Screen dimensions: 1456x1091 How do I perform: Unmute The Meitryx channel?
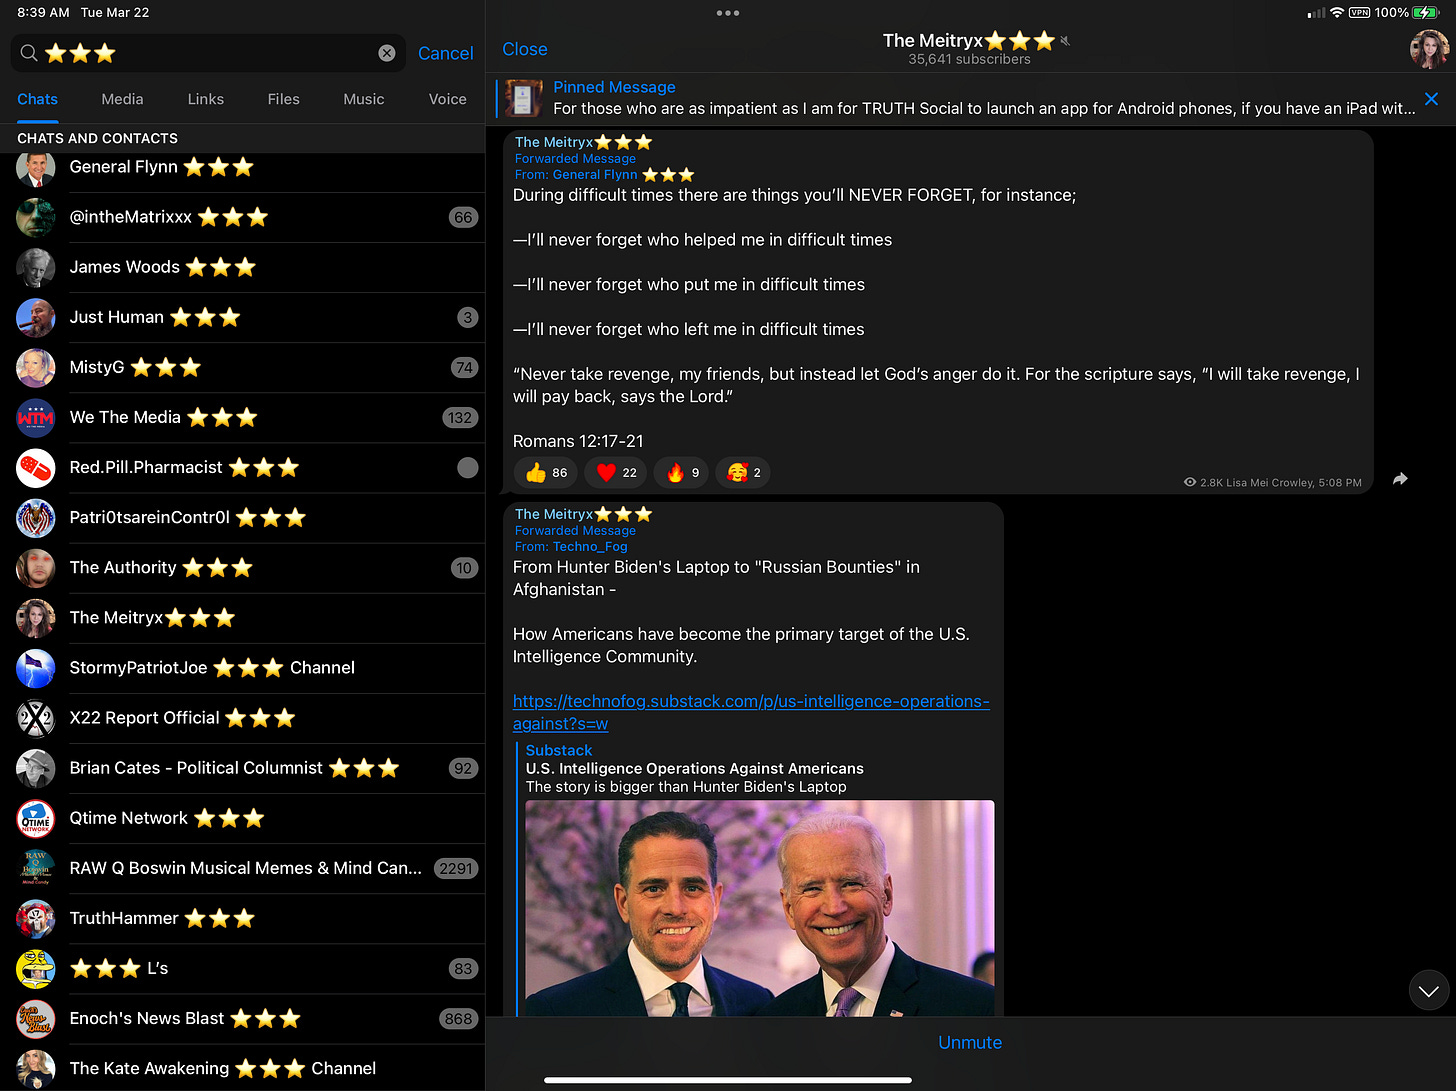click(x=969, y=1042)
